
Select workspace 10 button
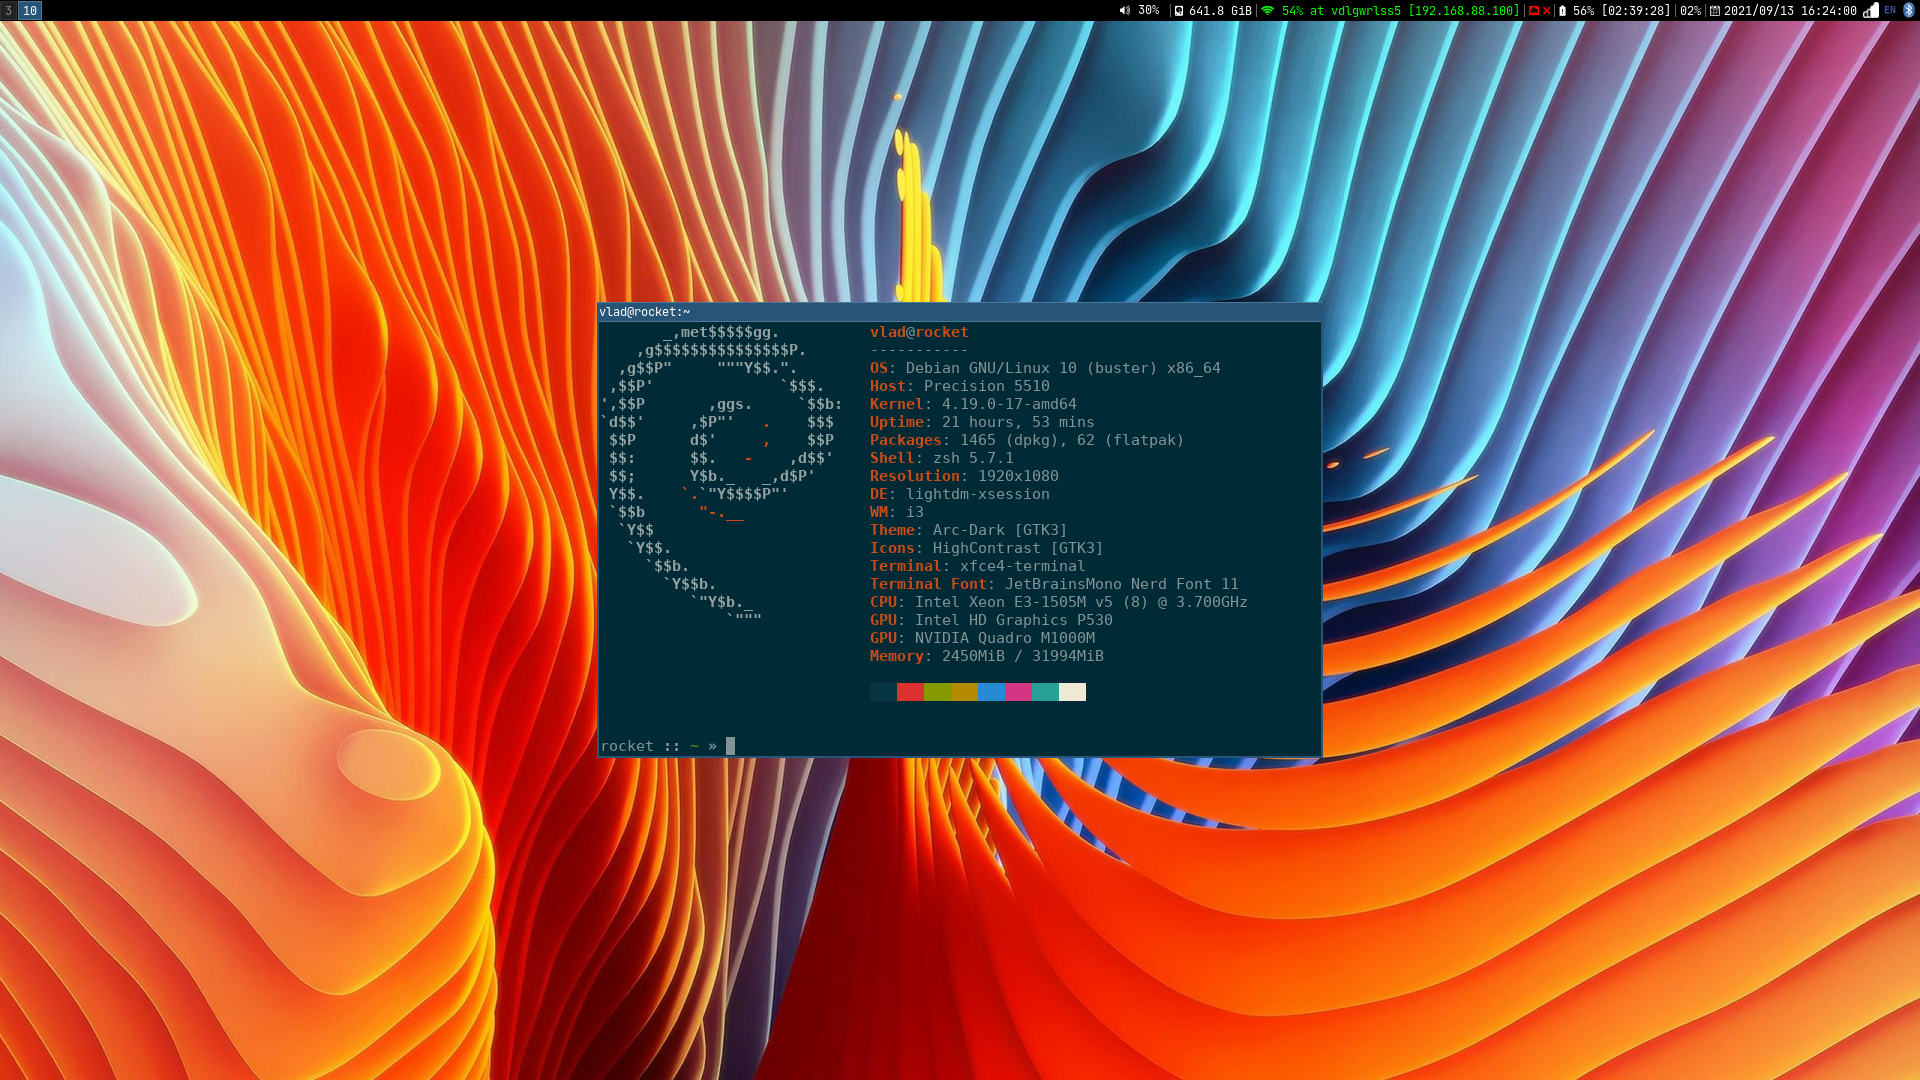pyautogui.click(x=30, y=11)
